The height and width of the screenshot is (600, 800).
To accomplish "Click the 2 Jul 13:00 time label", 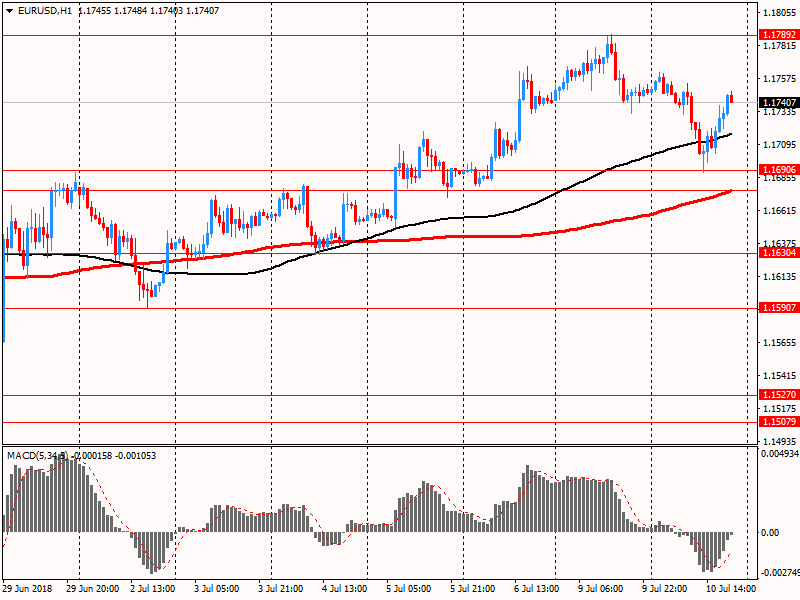I will (x=153, y=590).
